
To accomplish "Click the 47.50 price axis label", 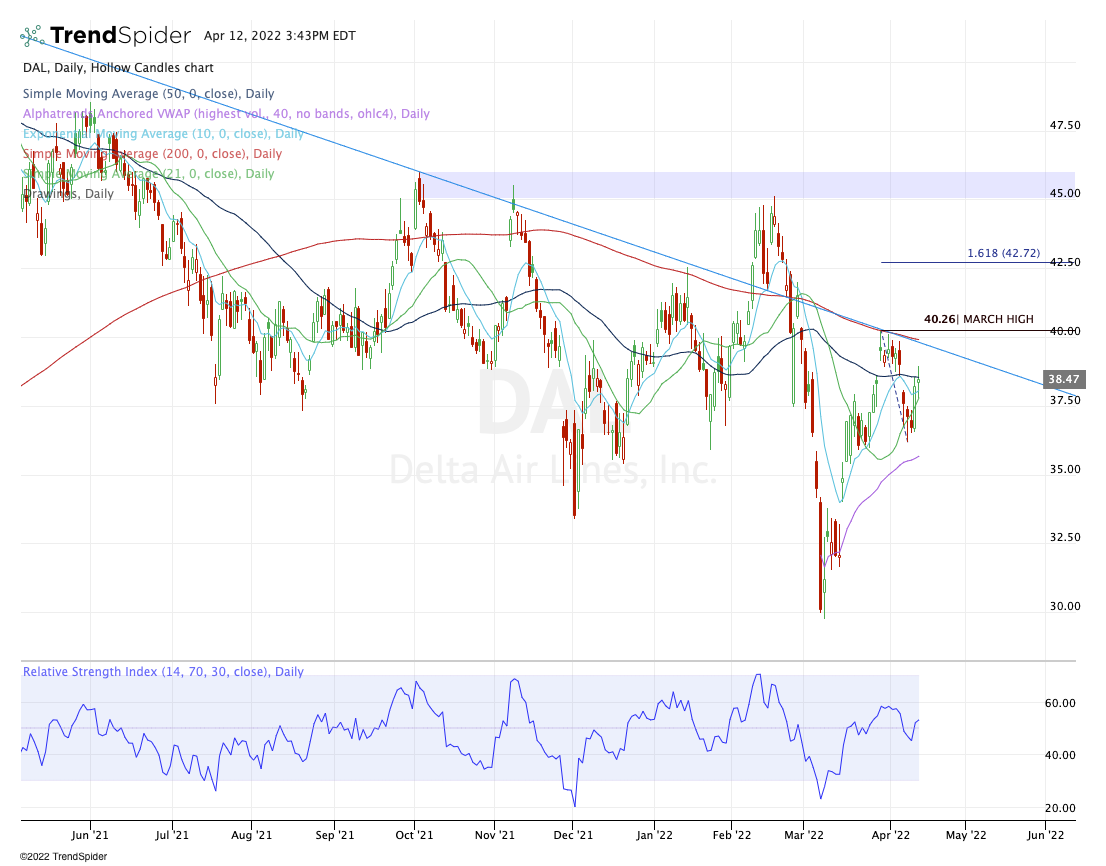I will 1065,126.
